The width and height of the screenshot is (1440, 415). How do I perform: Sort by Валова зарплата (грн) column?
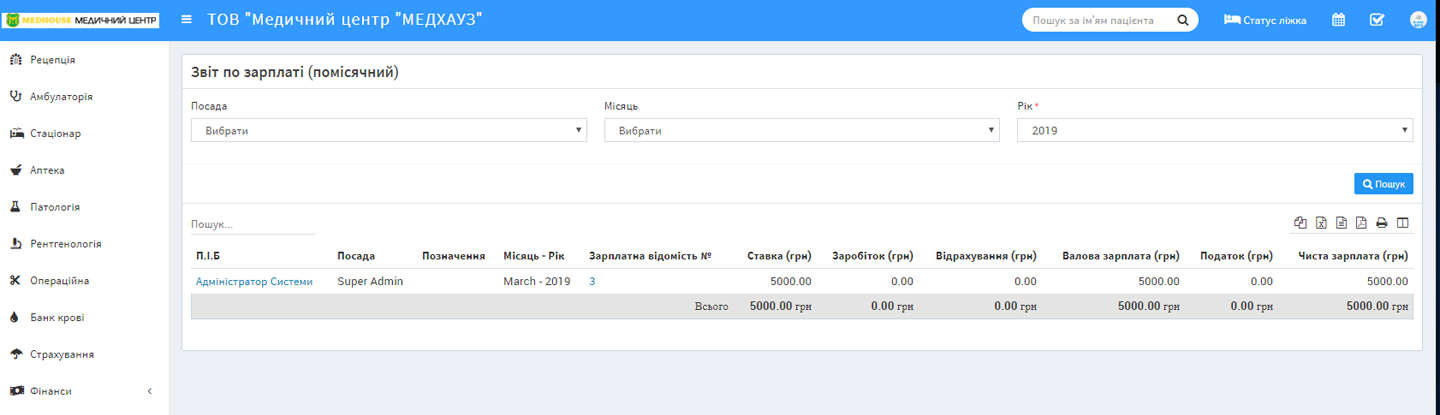pyautogui.click(x=1121, y=256)
